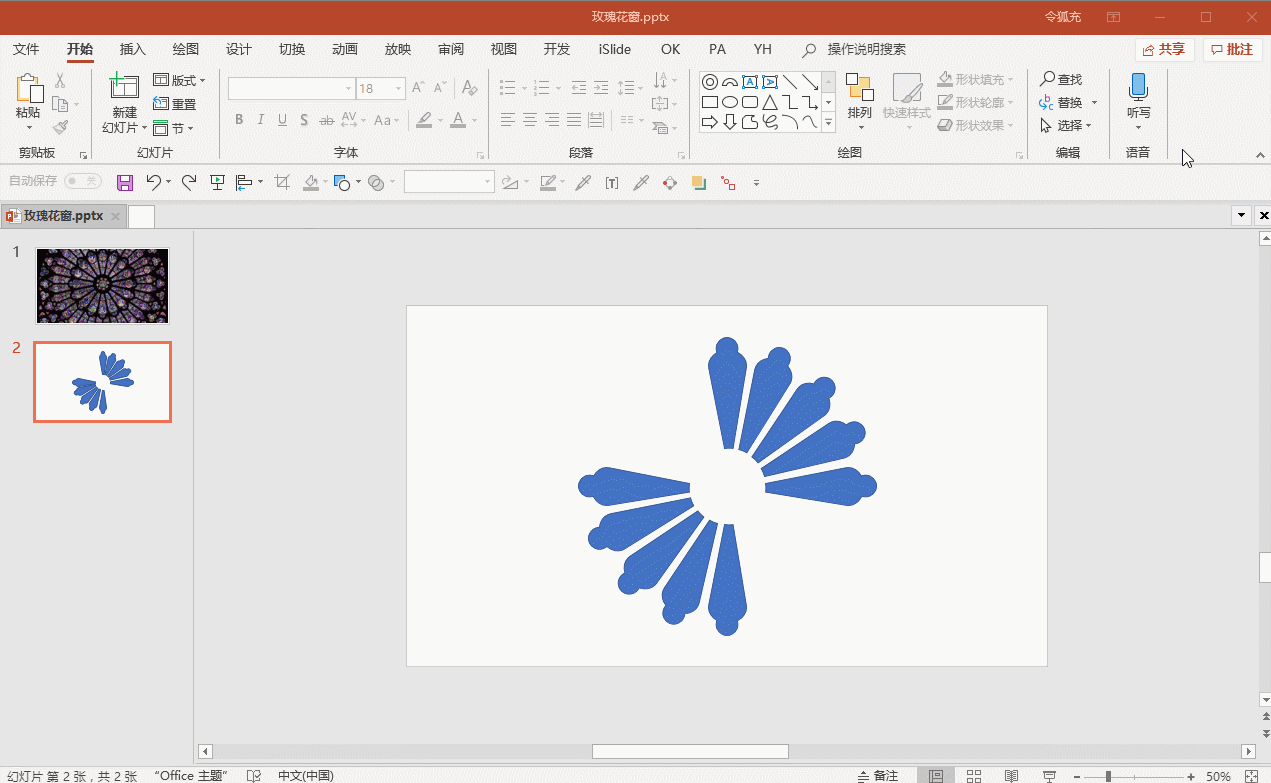1271x783 pixels.
Task: Open the iSlide tab
Action: pos(615,49)
